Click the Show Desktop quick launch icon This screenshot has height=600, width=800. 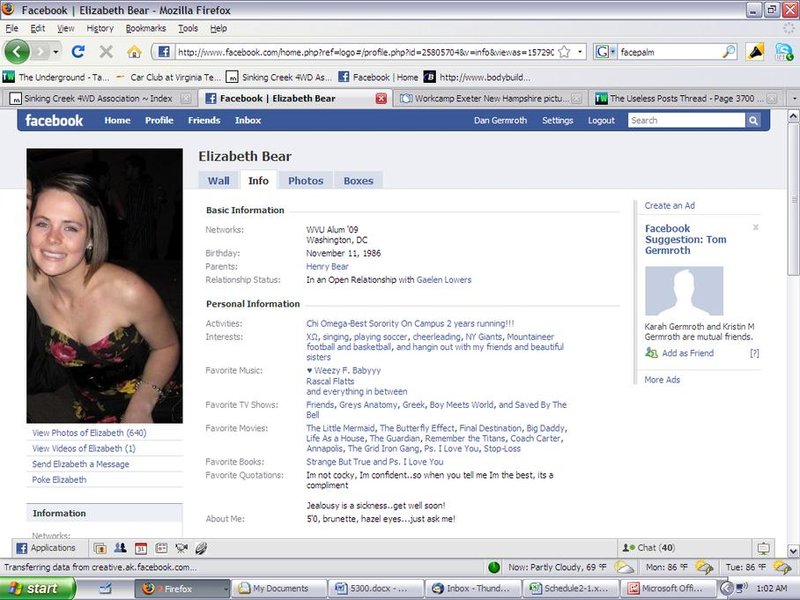click(x=106, y=588)
